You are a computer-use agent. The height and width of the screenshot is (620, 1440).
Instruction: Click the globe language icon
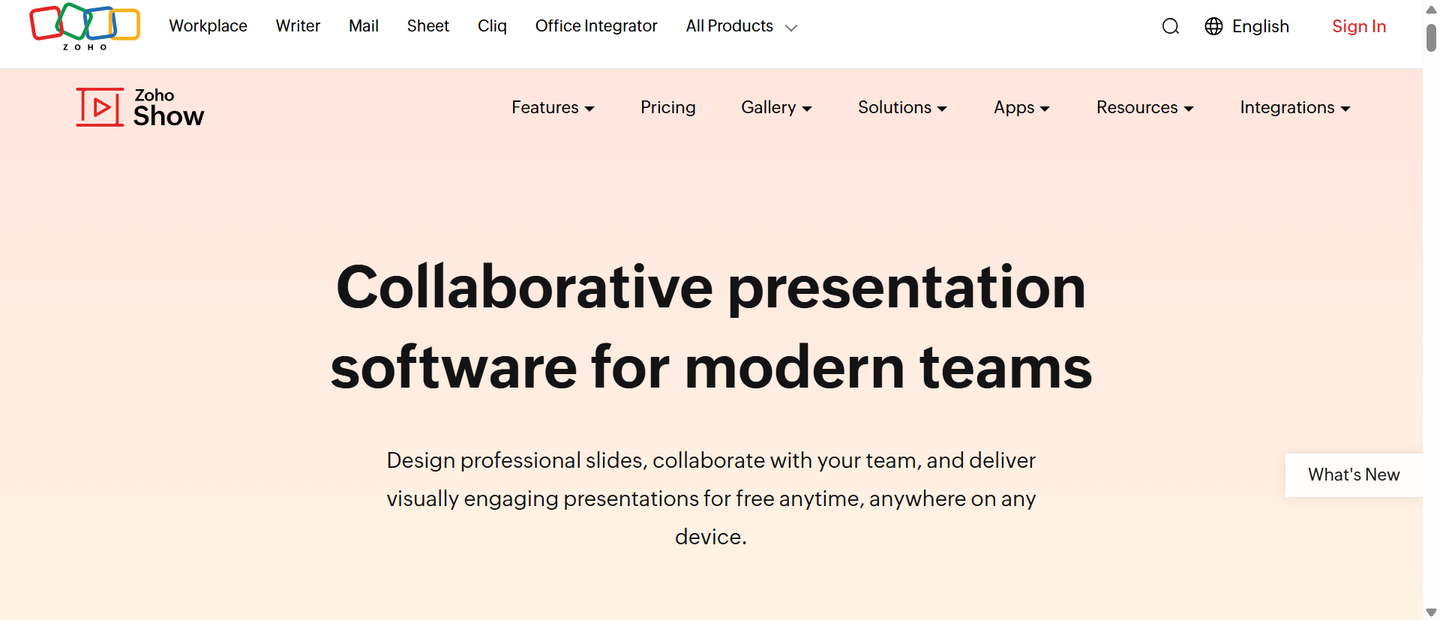click(x=1214, y=26)
